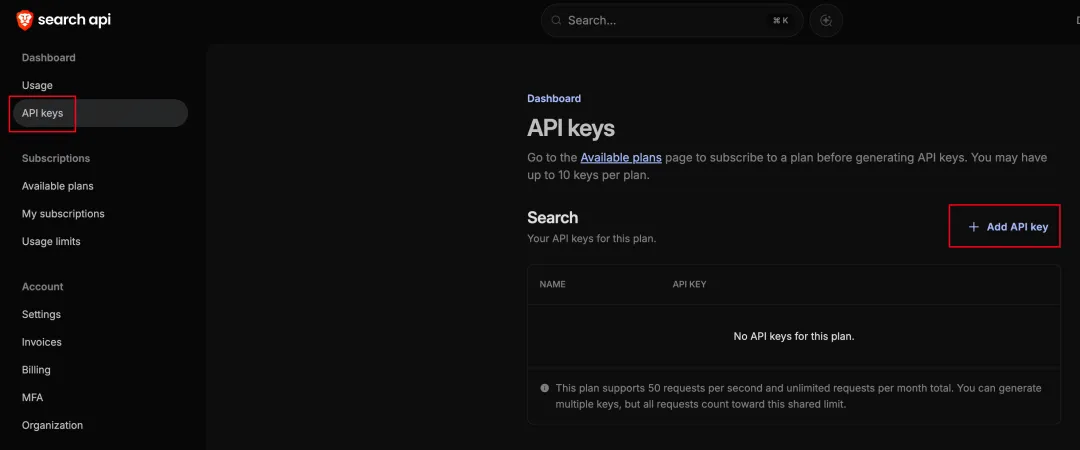This screenshot has height=450, width=1080.
Task: View Invoices from the sidebar
Action: coord(42,342)
